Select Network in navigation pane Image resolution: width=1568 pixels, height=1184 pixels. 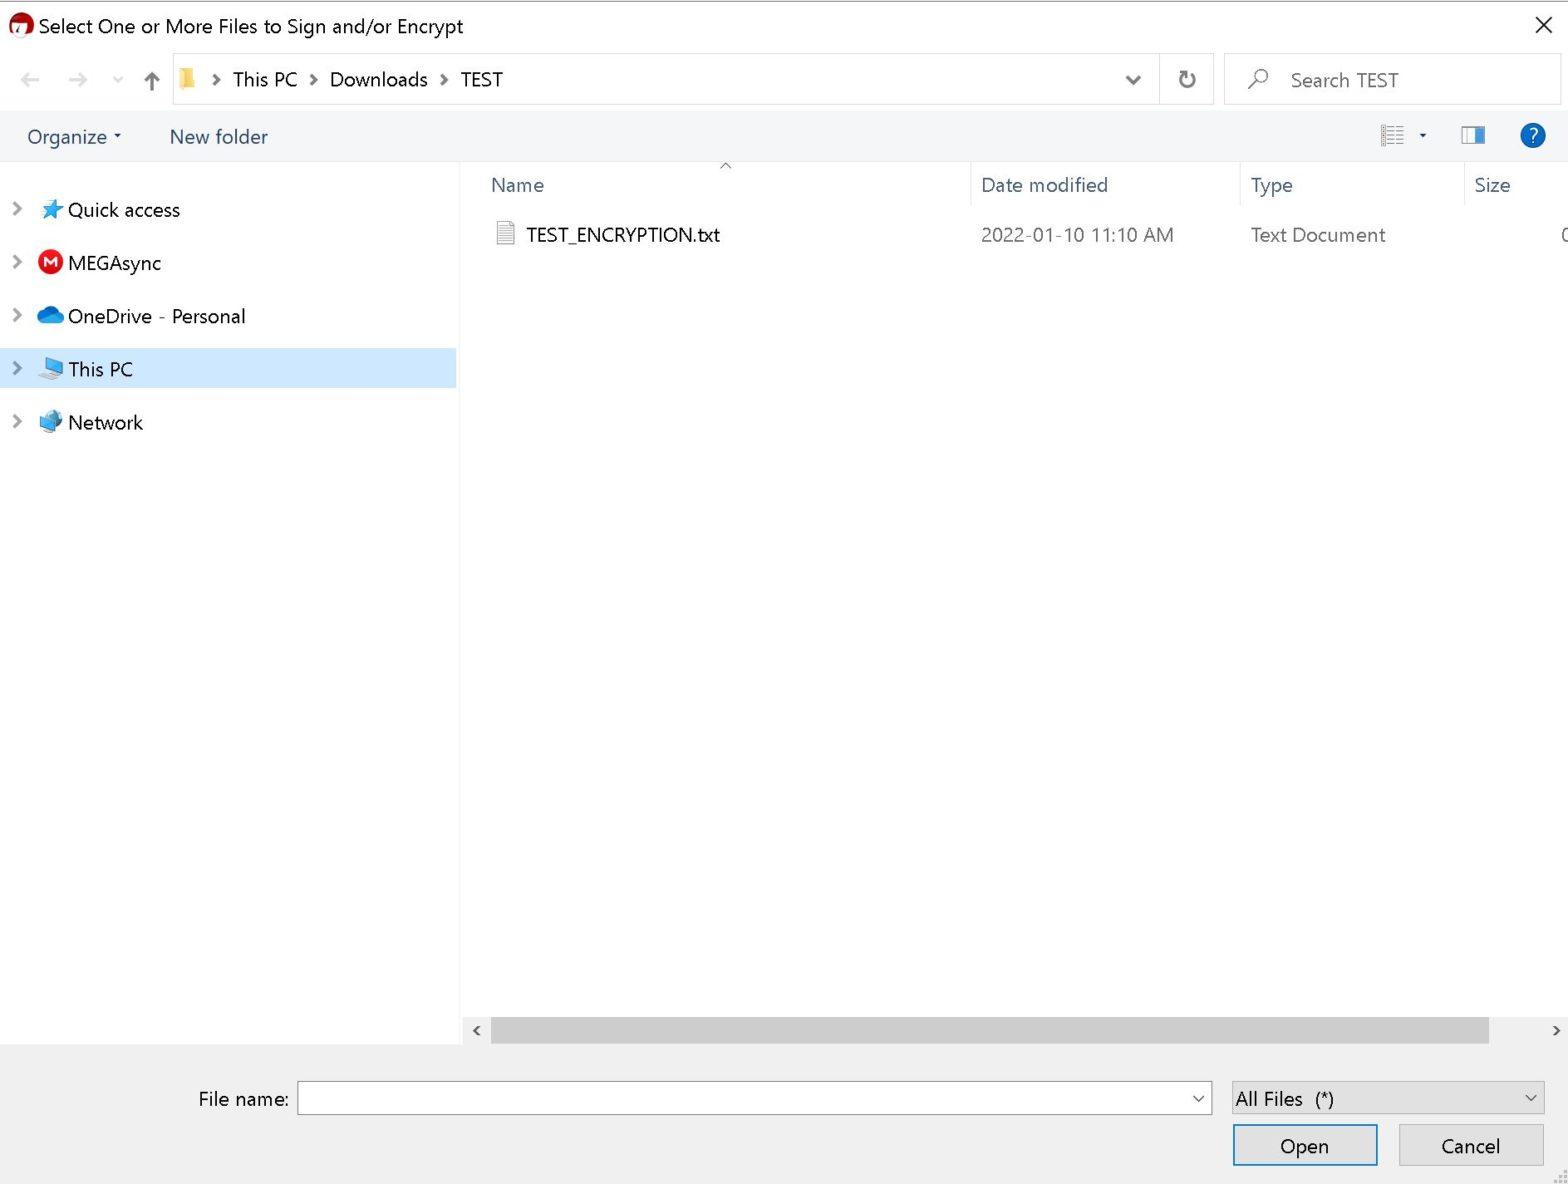pos(105,422)
